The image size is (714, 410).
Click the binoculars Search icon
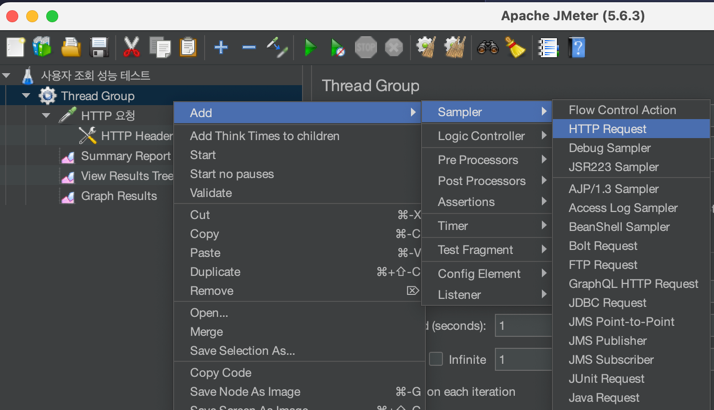click(x=487, y=47)
